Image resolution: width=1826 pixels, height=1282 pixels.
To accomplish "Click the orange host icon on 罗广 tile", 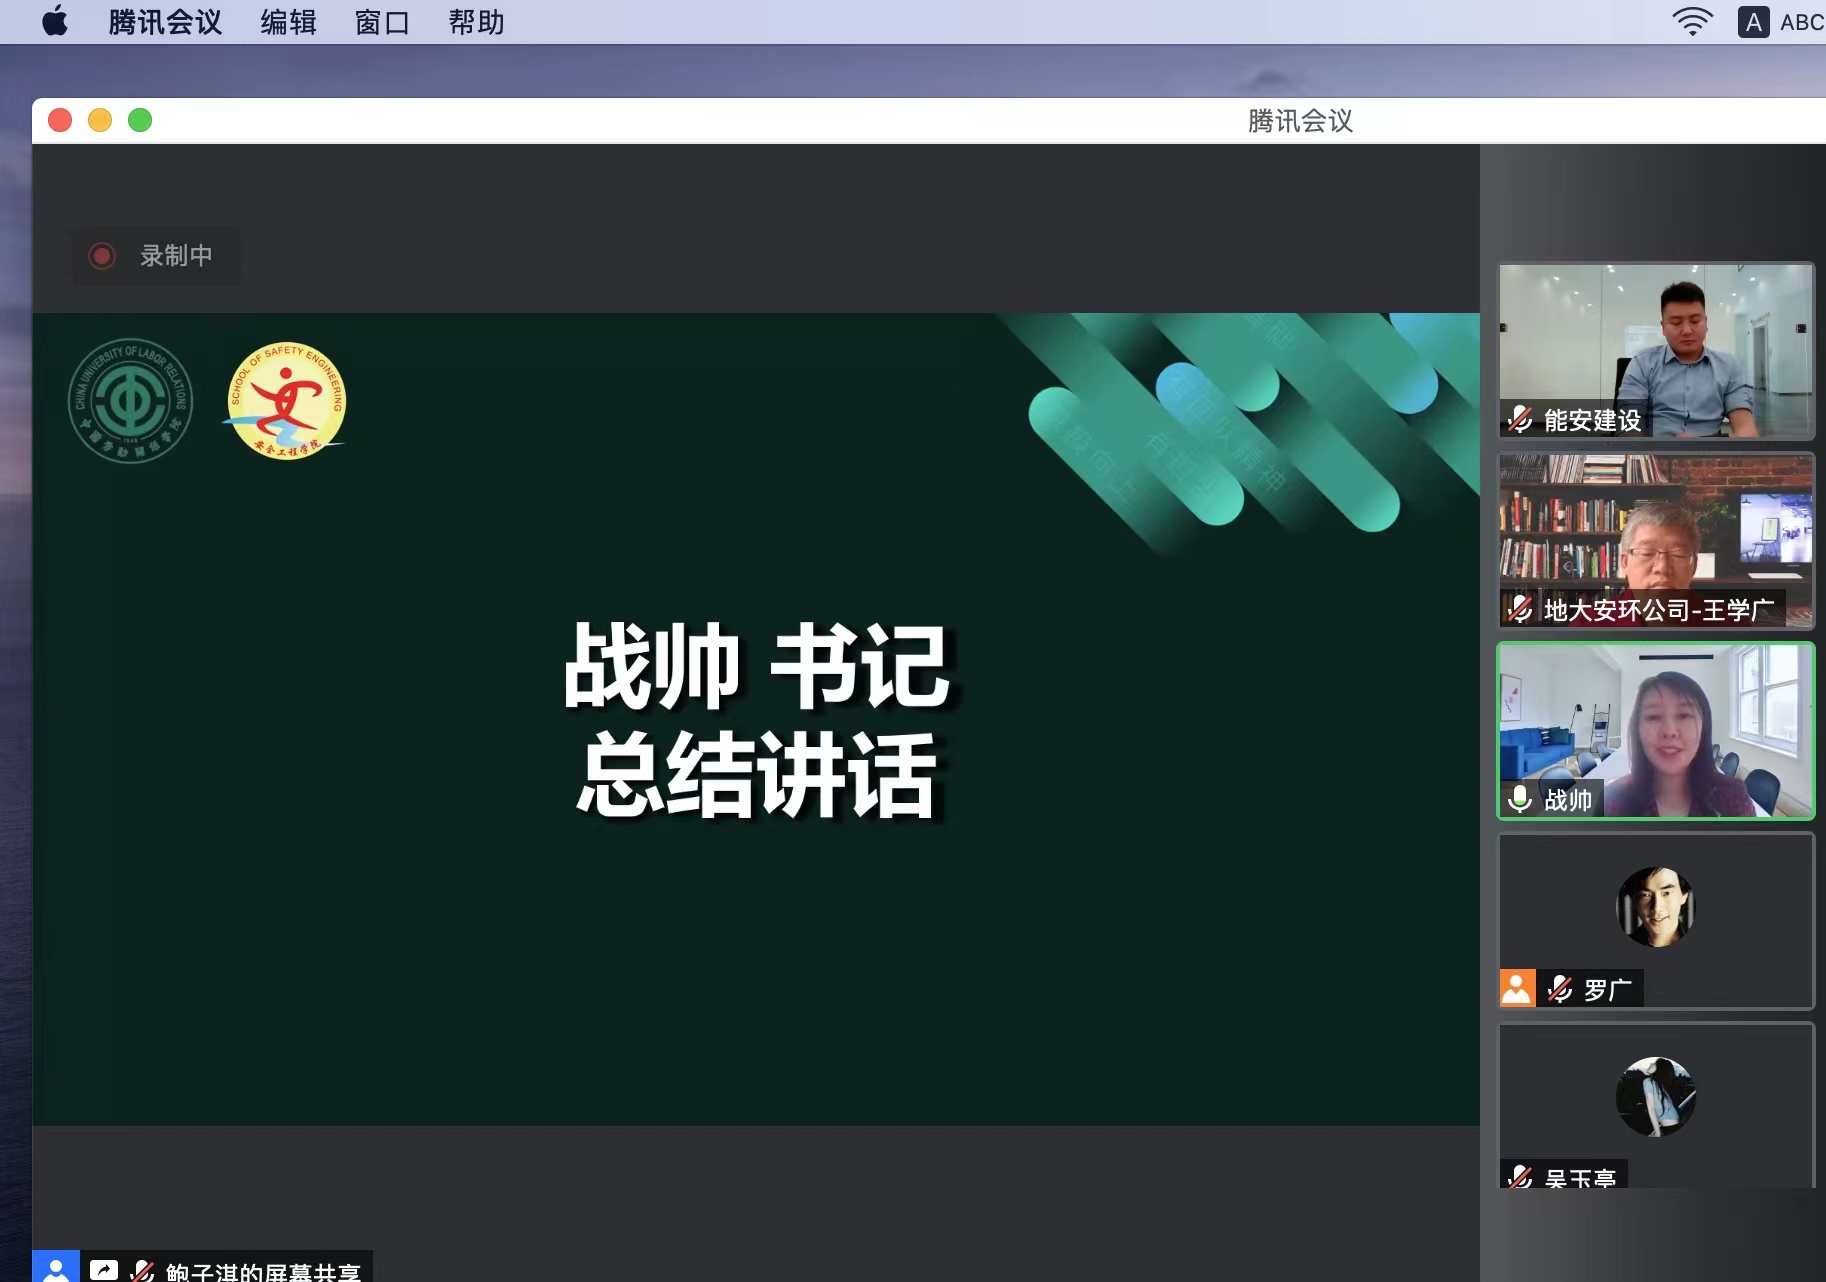I will (x=1517, y=988).
